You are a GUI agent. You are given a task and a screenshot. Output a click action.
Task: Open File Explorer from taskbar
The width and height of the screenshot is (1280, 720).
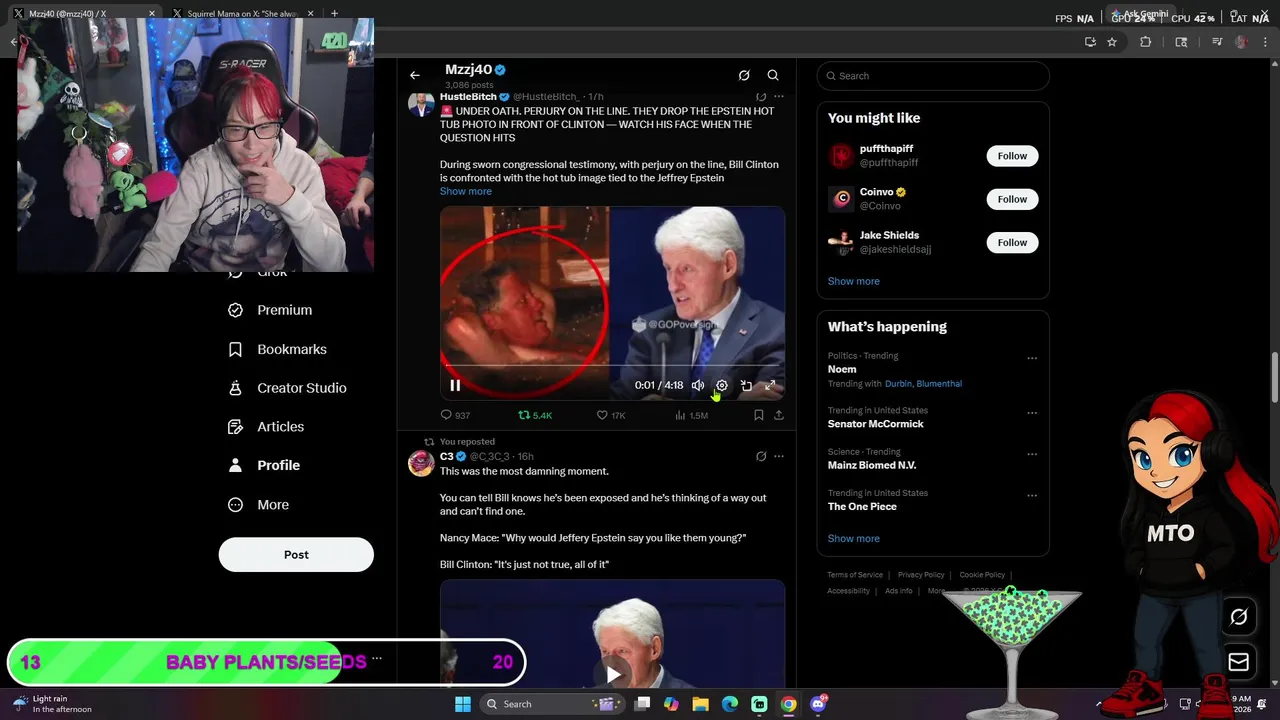[x=700, y=704]
